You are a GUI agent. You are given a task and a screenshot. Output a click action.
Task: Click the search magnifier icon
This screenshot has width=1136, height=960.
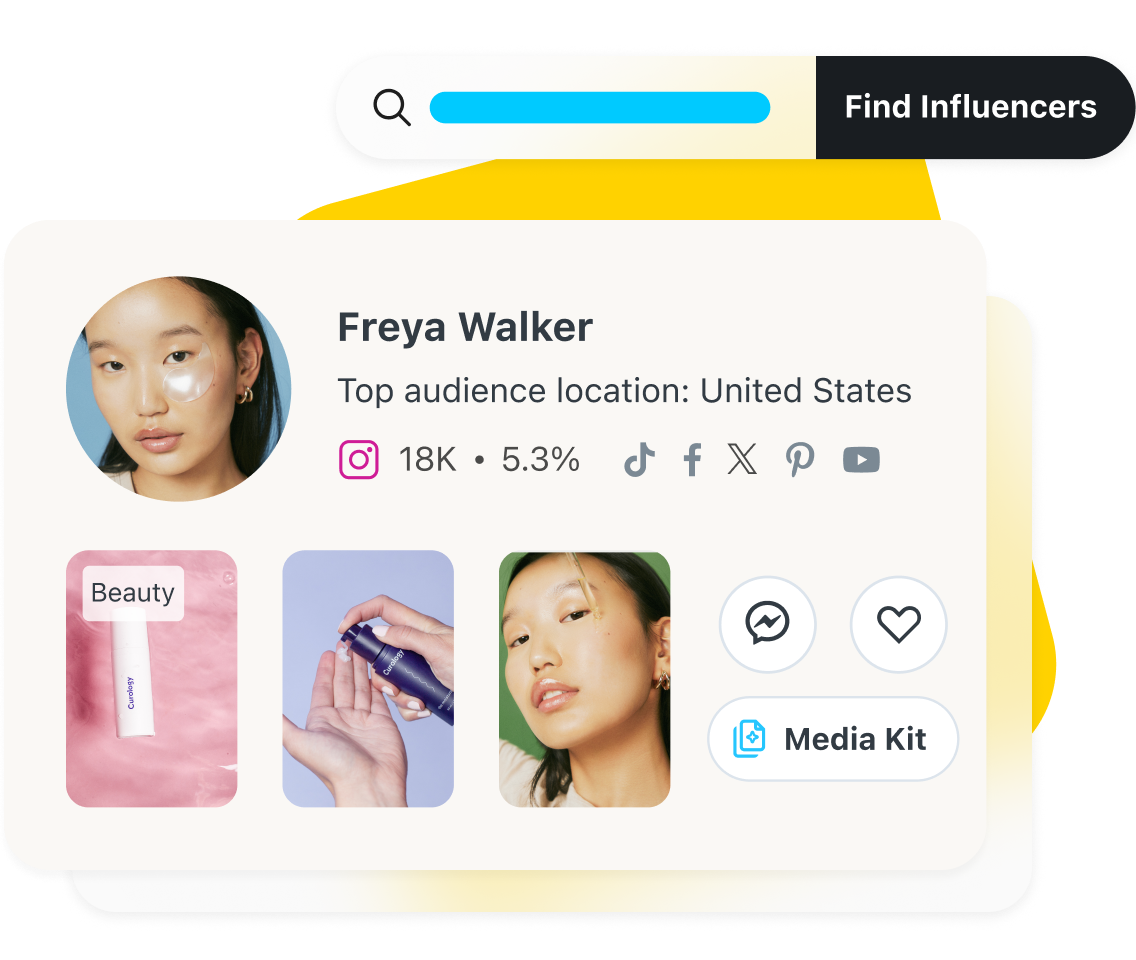point(392,108)
